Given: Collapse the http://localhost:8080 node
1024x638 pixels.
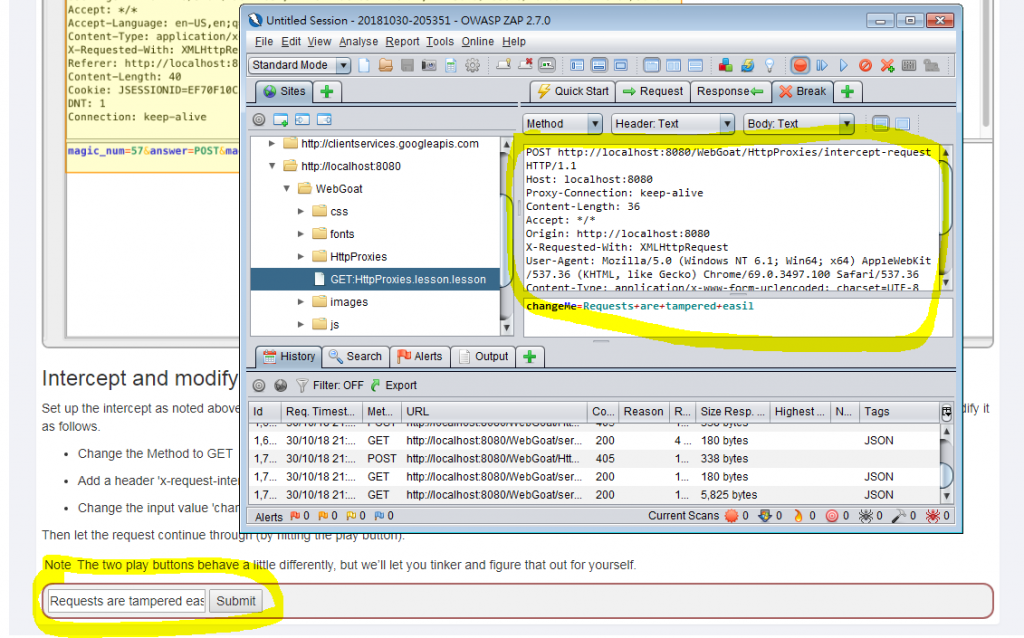Looking at the screenshot, I should [272, 166].
